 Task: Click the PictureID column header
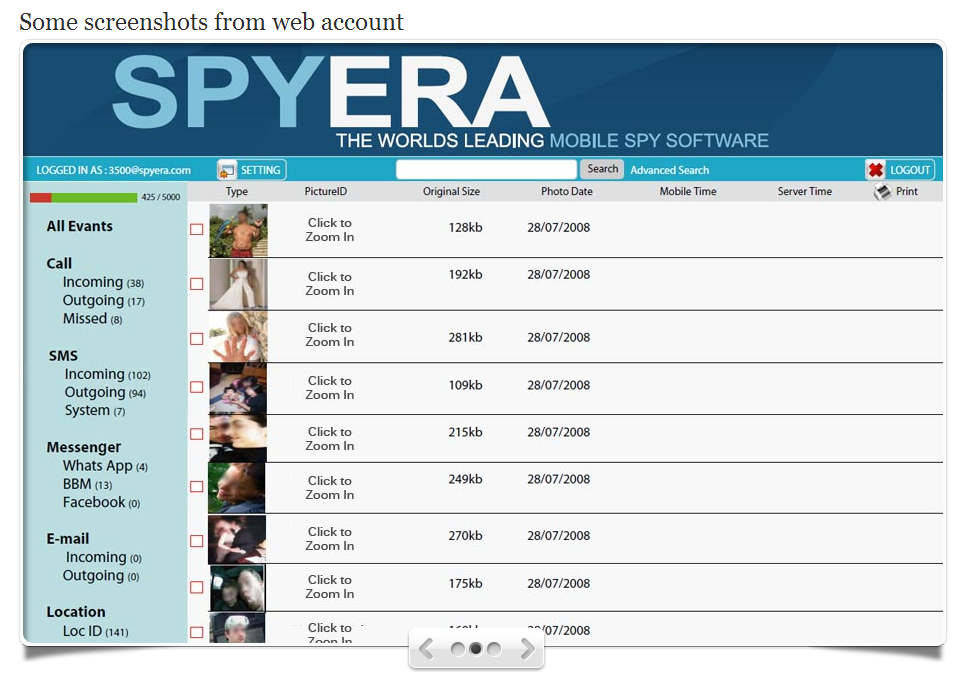coord(325,191)
